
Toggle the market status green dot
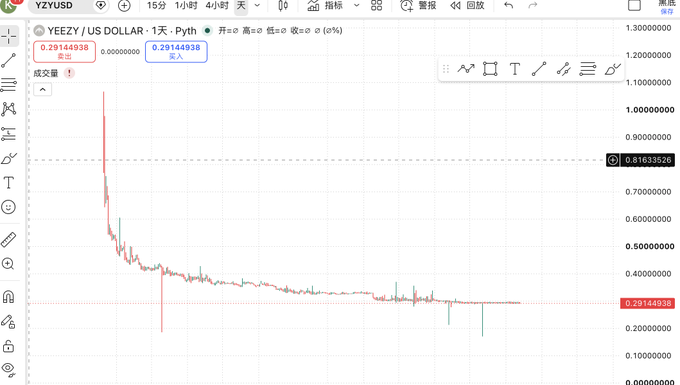coord(207,31)
